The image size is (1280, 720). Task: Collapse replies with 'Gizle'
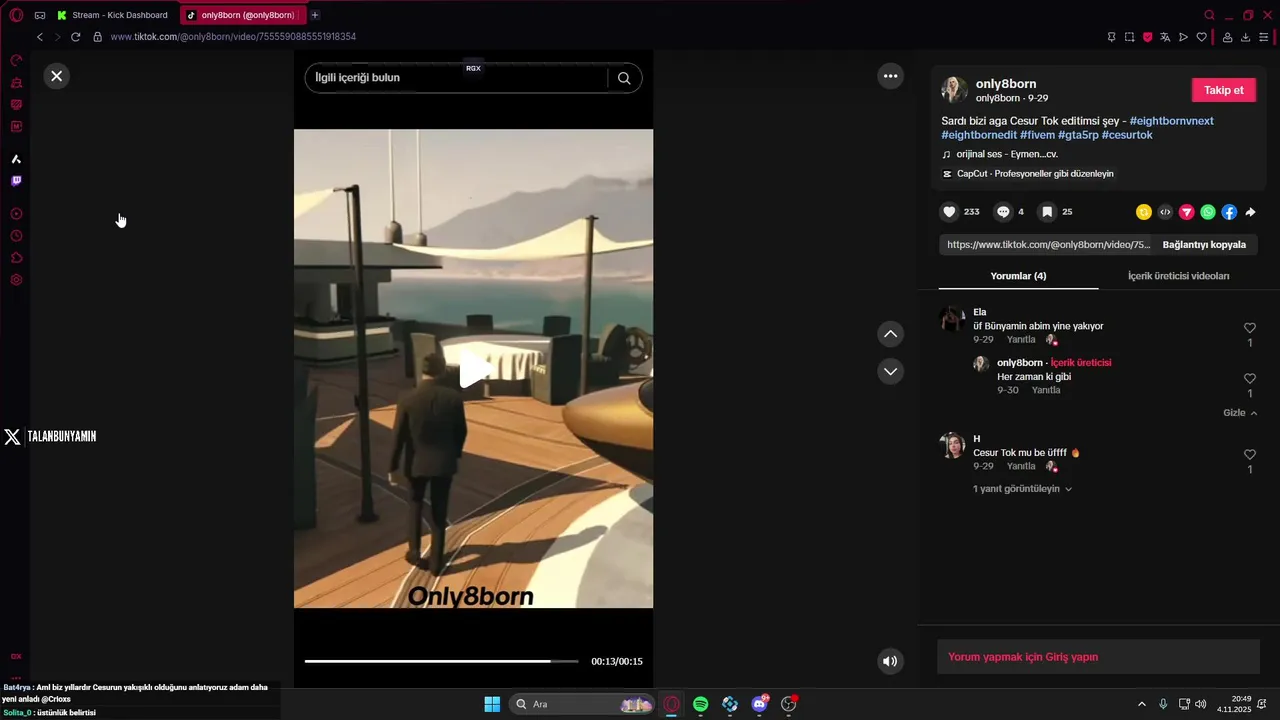point(1240,413)
